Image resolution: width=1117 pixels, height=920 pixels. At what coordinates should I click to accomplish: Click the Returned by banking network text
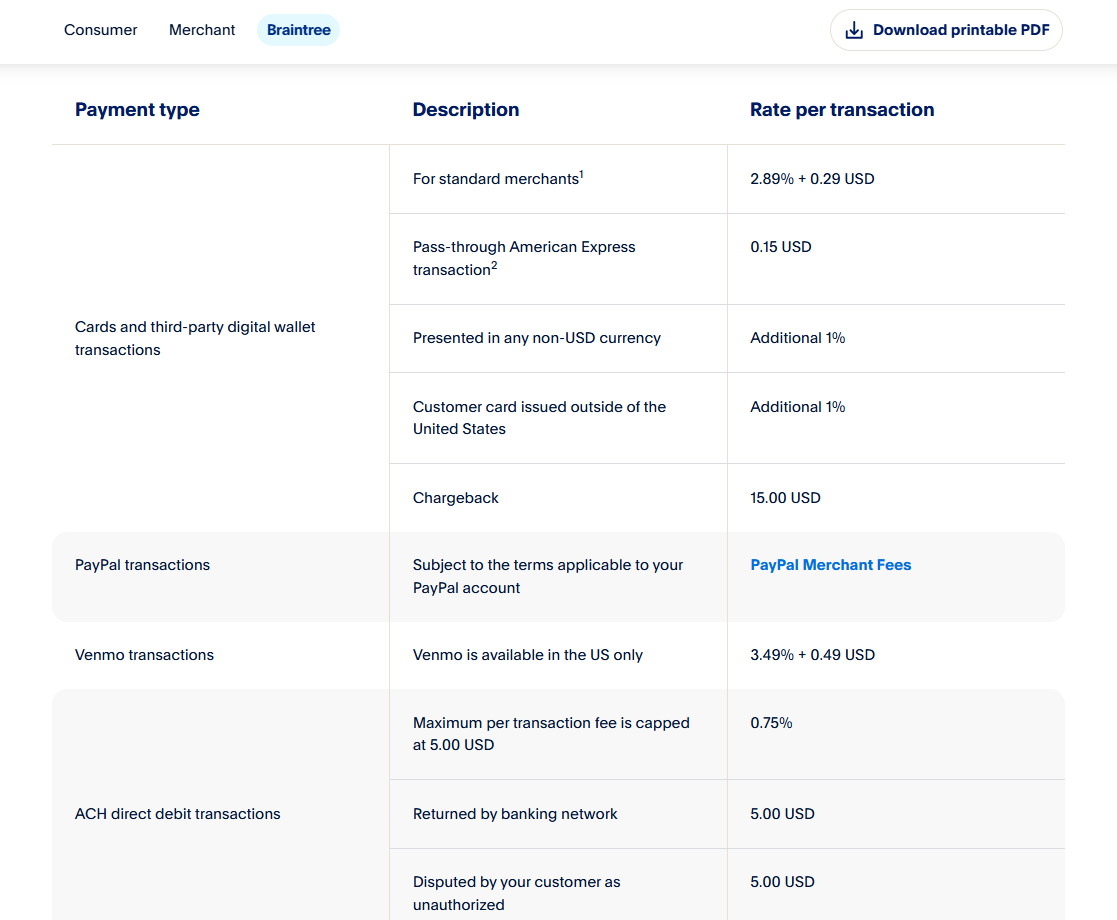pyautogui.click(x=515, y=814)
